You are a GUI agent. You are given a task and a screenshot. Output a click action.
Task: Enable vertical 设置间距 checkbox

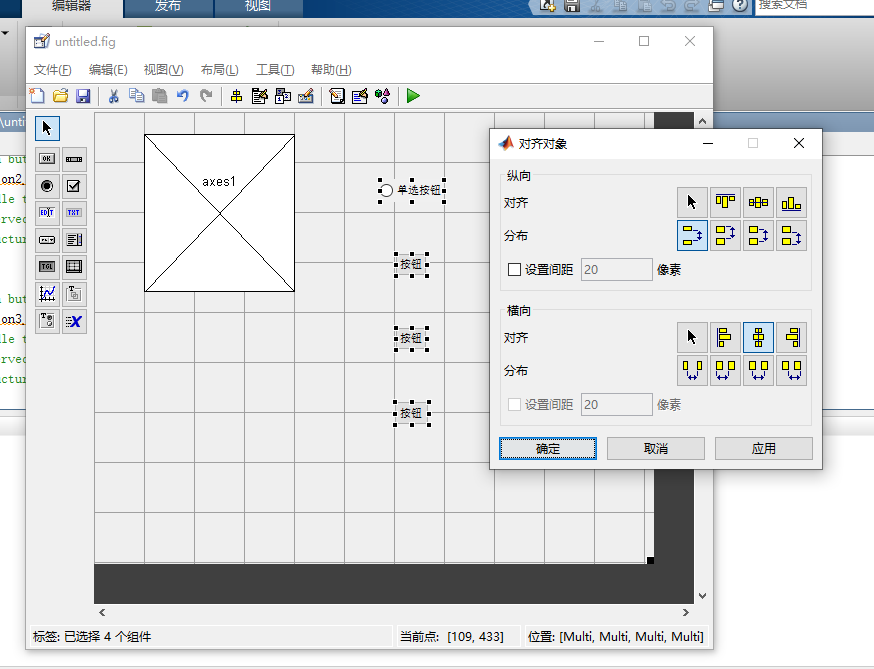point(514,270)
